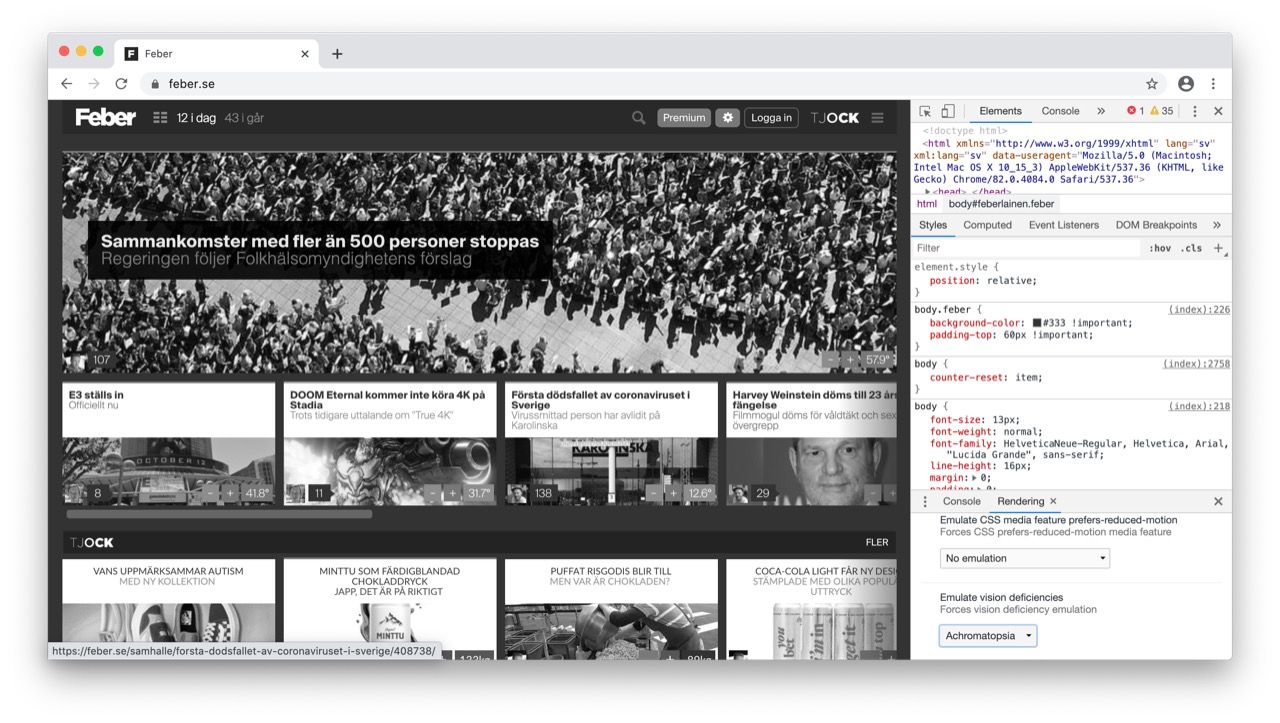Open DevTools customize three-dot menu
Image resolution: width=1280 pixels, height=723 pixels.
[1194, 112]
